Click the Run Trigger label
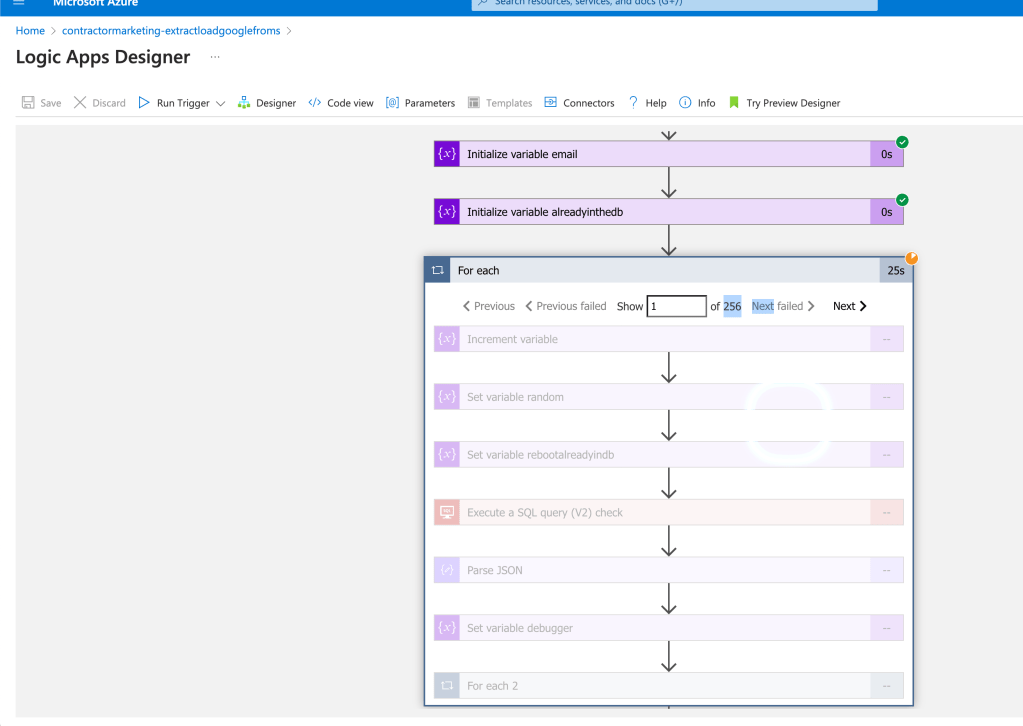The height and width of the screenshot is (726, 1023). coord(183,103)
